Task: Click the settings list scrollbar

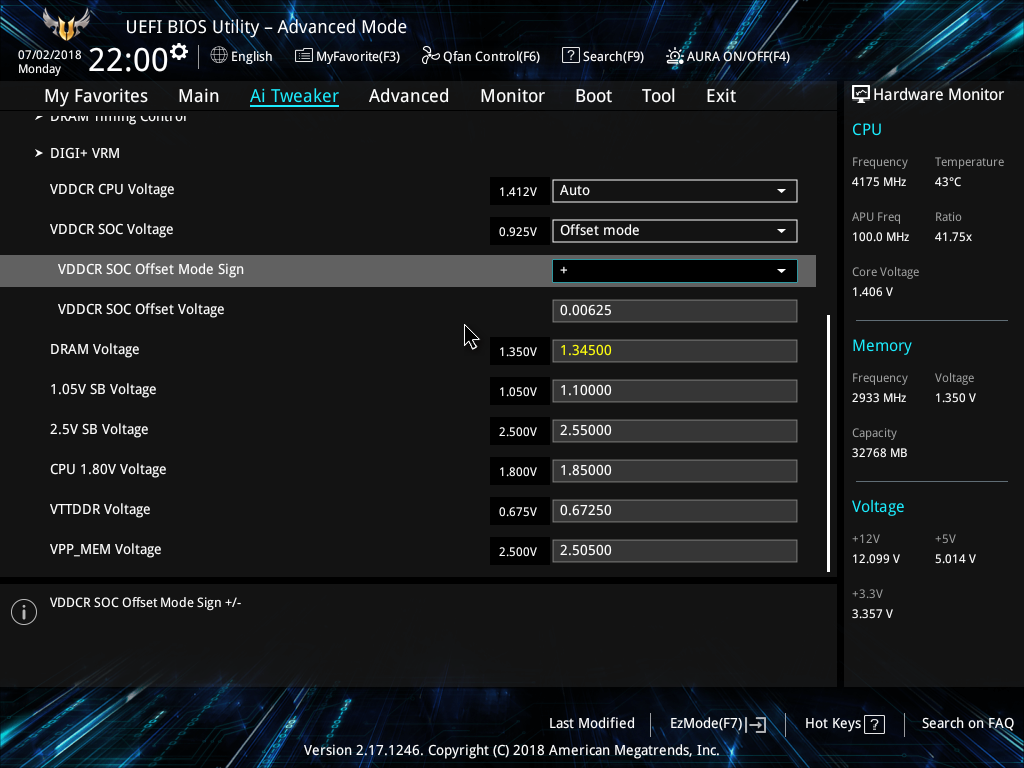Action: [x=828, y=443]
